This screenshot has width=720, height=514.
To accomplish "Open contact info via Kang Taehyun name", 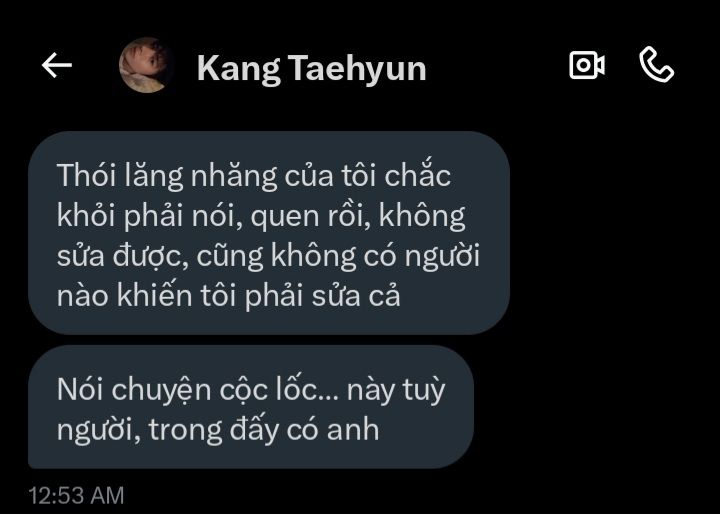I will click(x=312, y=69).
